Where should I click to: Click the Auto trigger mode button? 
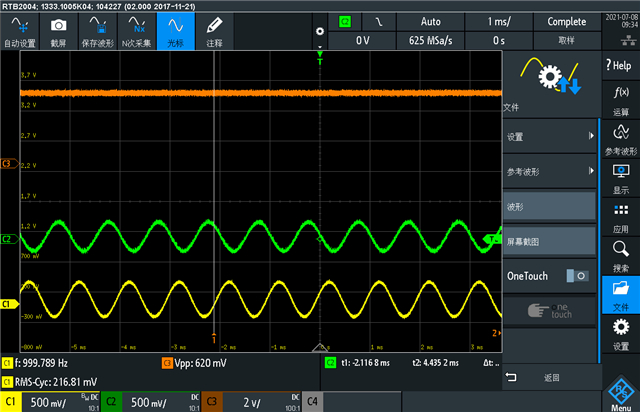click(x=431, y=22)
